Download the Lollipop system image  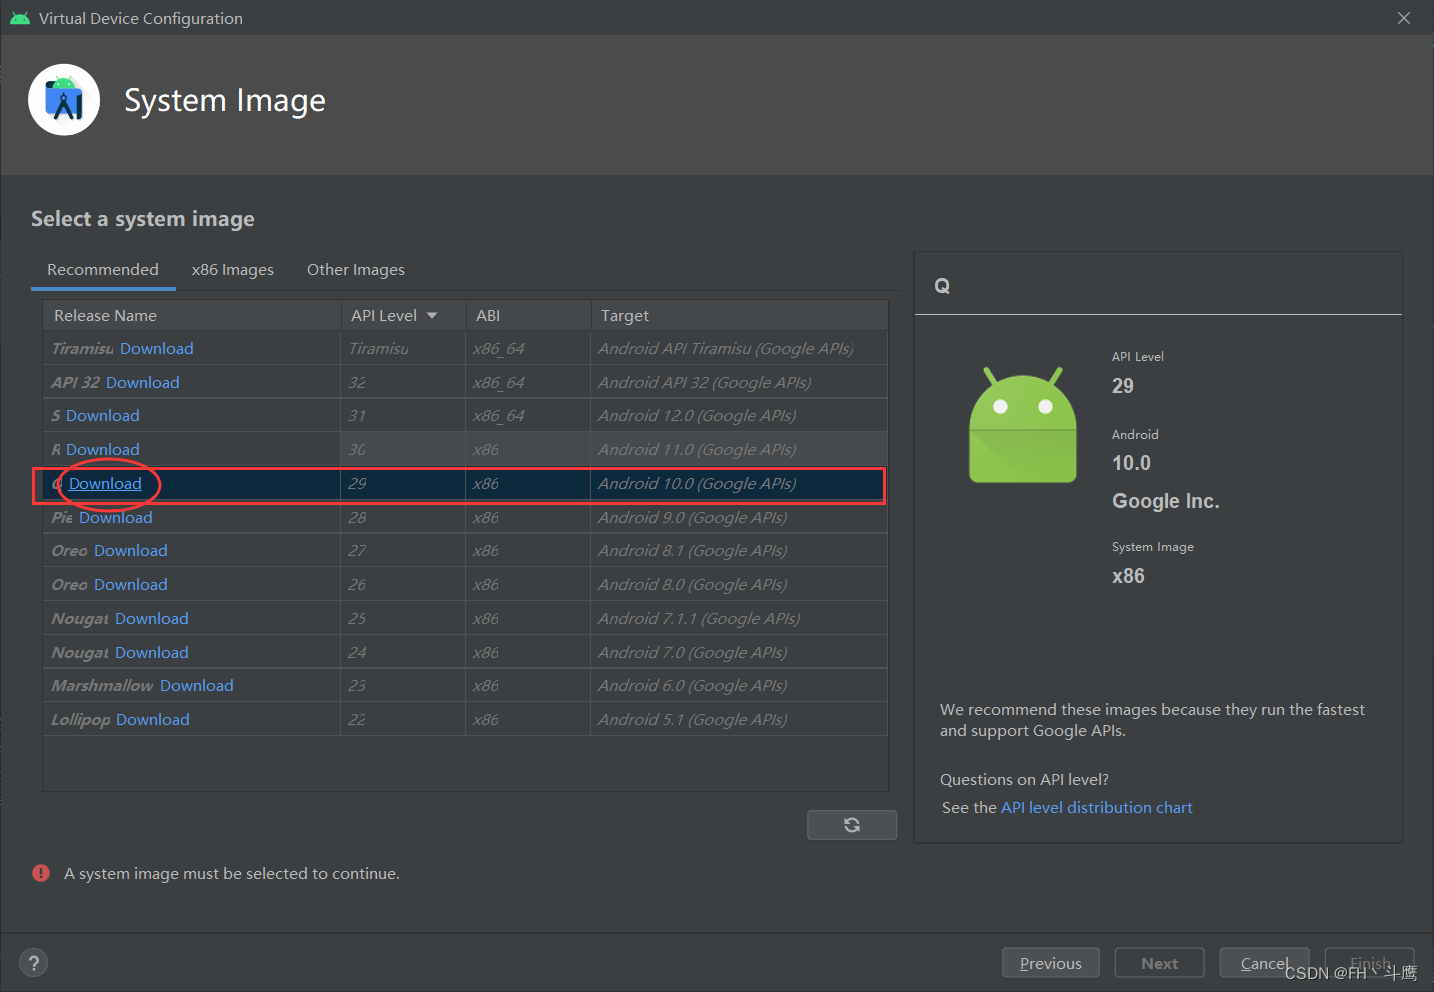pyautogui.click(x=153, y=720)
